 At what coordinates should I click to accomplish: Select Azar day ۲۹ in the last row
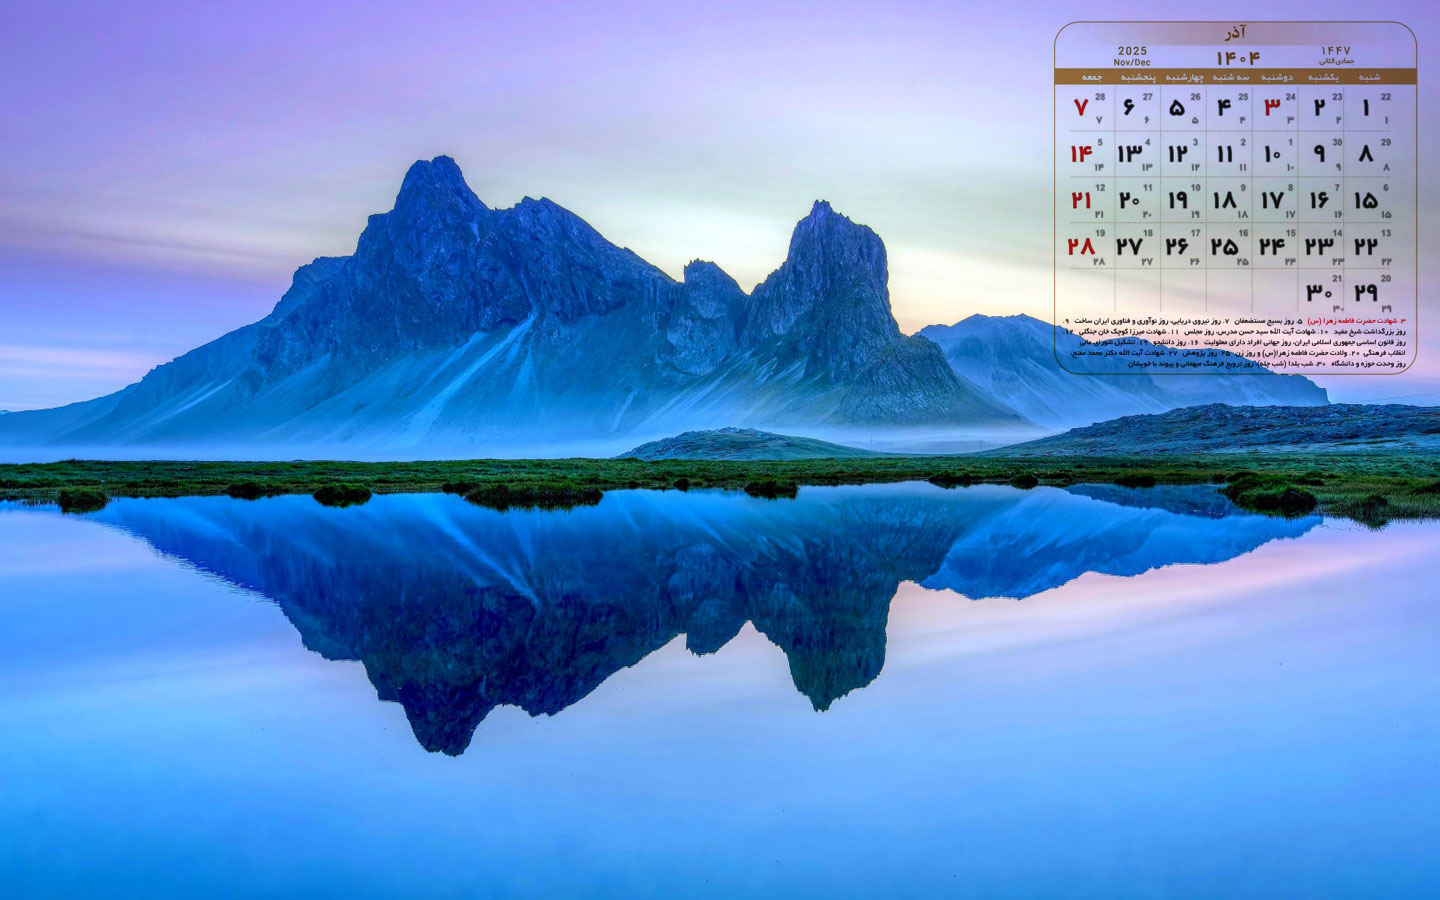[x=1366, y=292]
